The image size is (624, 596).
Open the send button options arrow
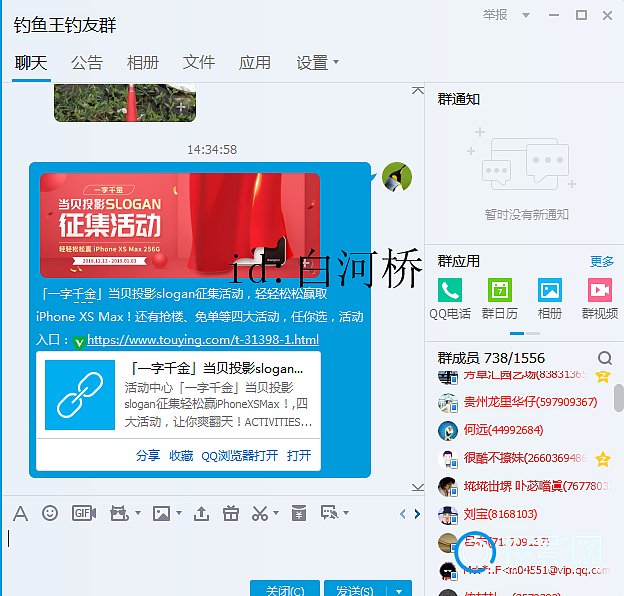pyautogui.click(x=399, y=590)
